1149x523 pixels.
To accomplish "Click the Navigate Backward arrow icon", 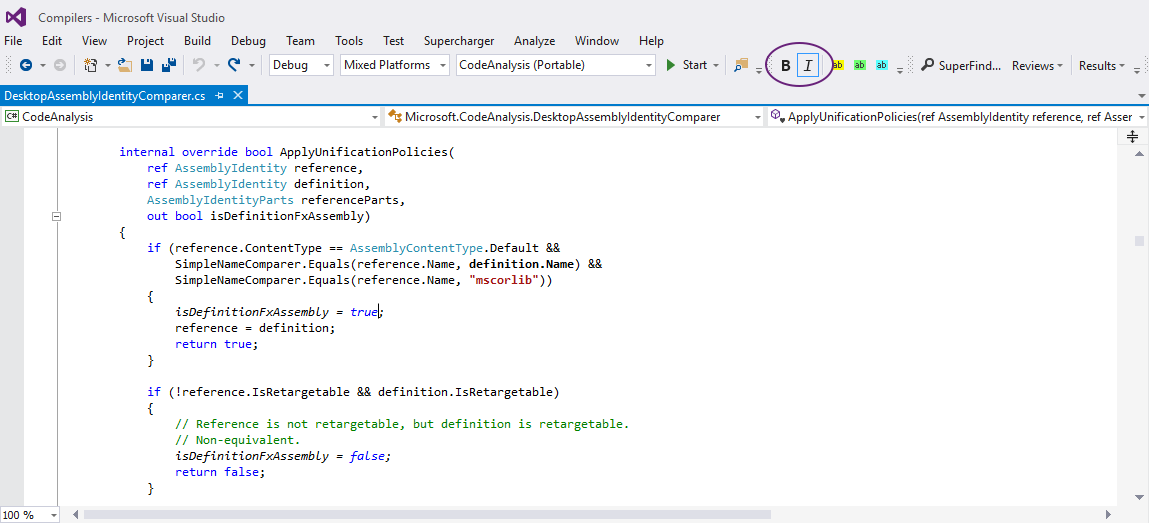I will click(26, 65).
